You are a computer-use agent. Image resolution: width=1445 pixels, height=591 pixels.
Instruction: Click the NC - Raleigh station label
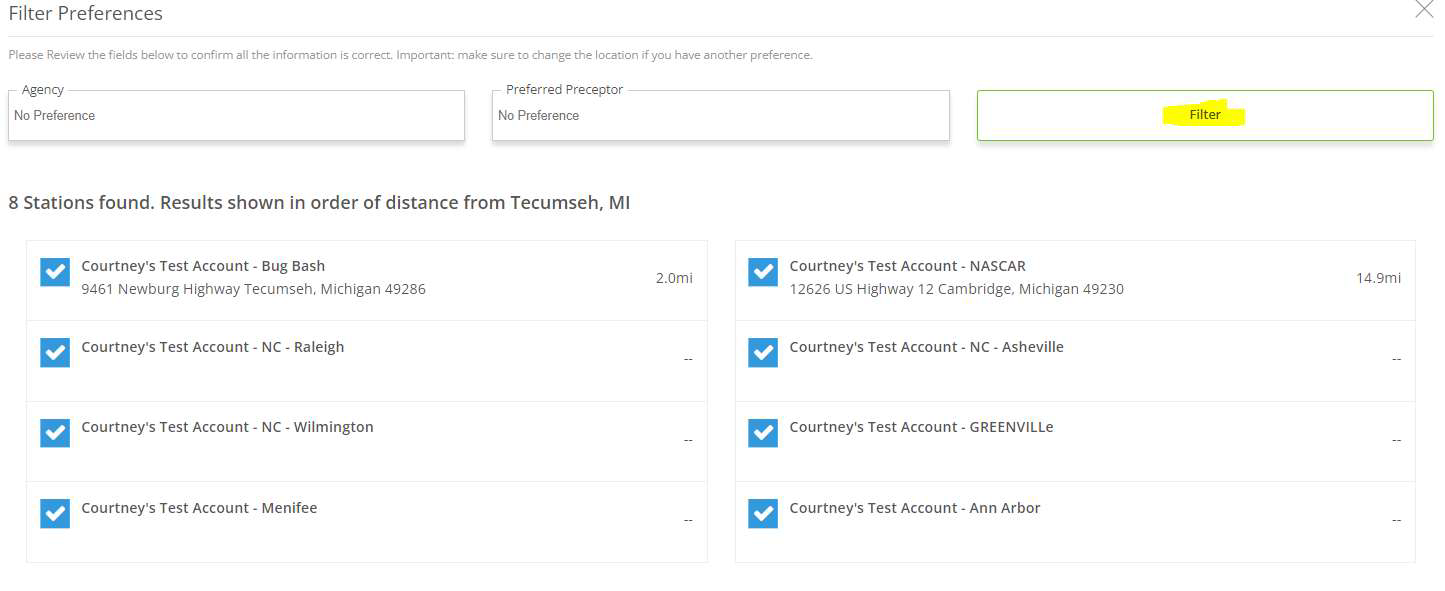tap(212, 347)
